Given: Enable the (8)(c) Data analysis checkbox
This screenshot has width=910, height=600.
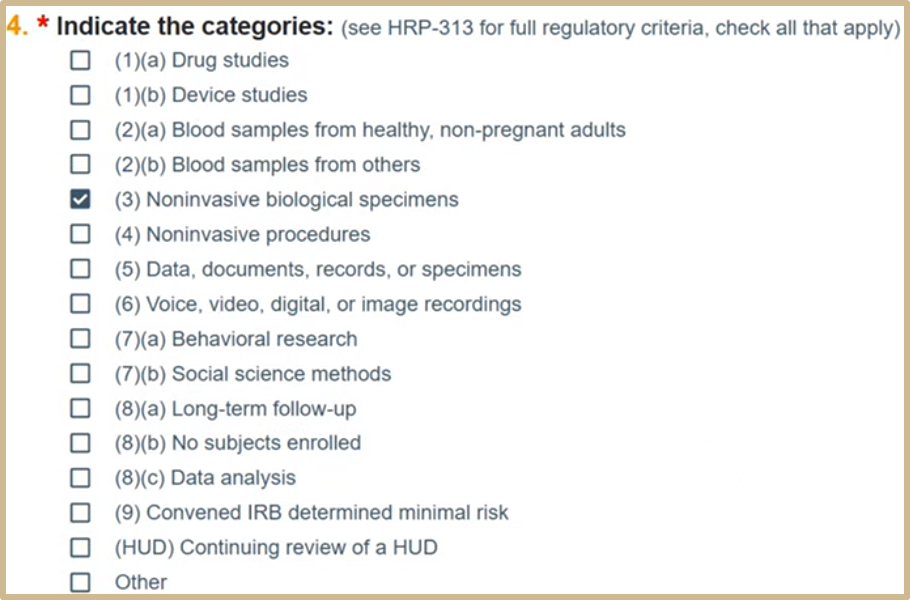Looking at the screenshot, I should point(80,478).
